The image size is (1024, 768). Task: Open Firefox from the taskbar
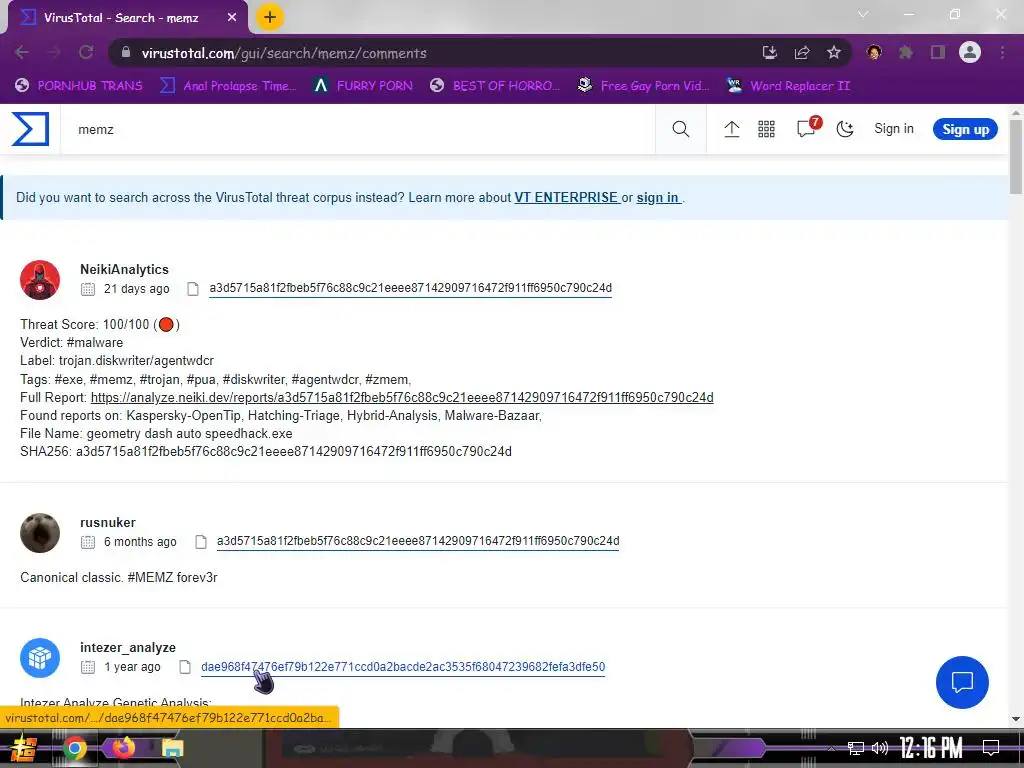pyautogui.click(x=123, y=747)
